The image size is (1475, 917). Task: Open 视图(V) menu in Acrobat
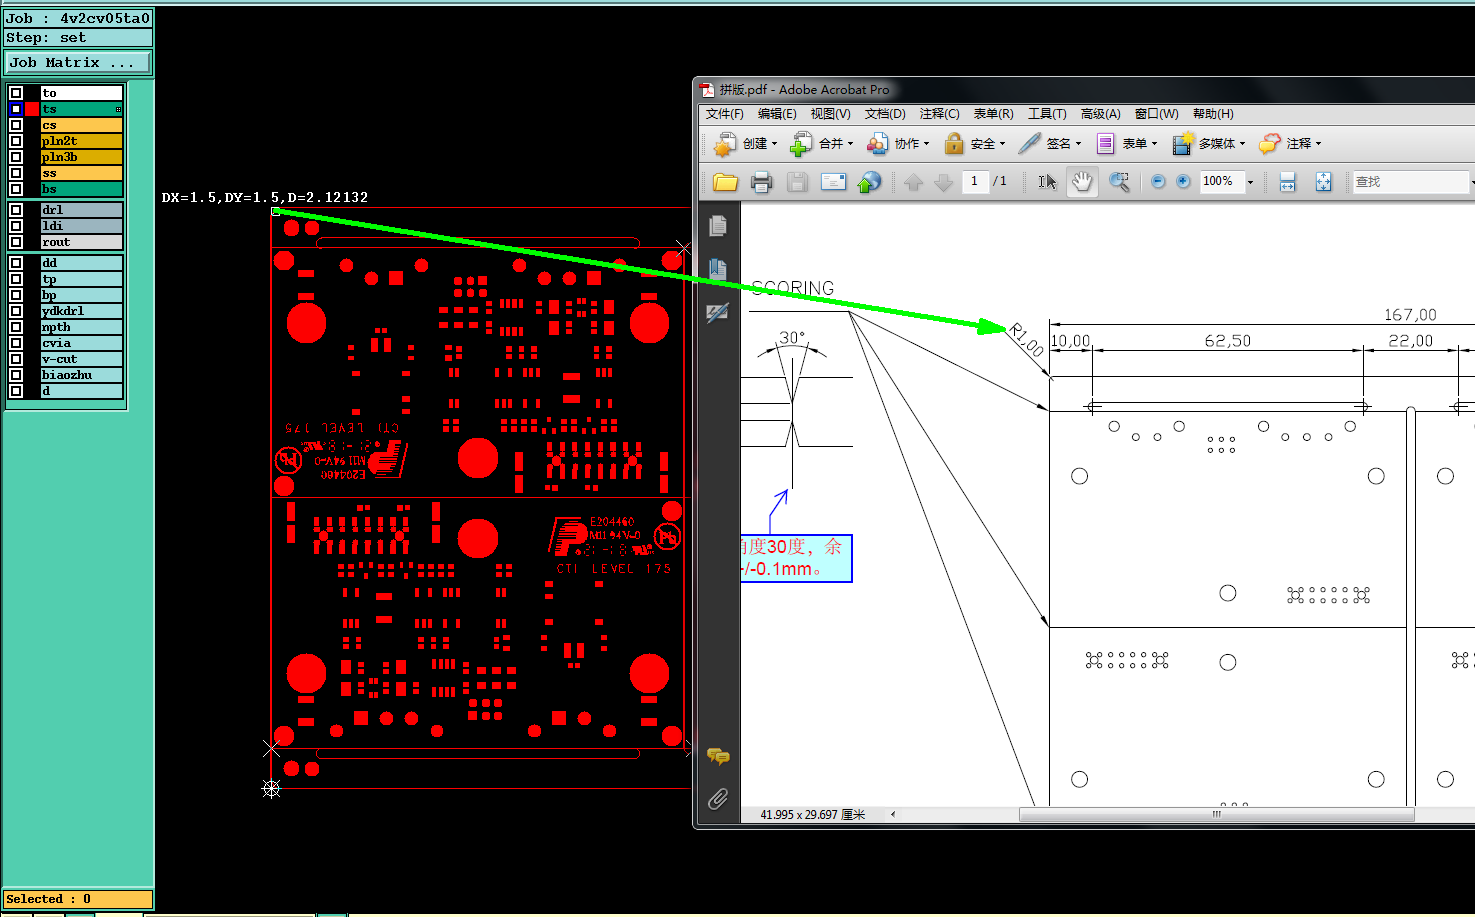point(830,114)
